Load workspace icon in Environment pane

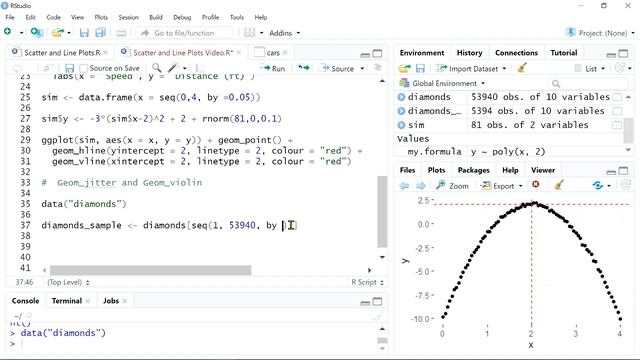point(404,68)
